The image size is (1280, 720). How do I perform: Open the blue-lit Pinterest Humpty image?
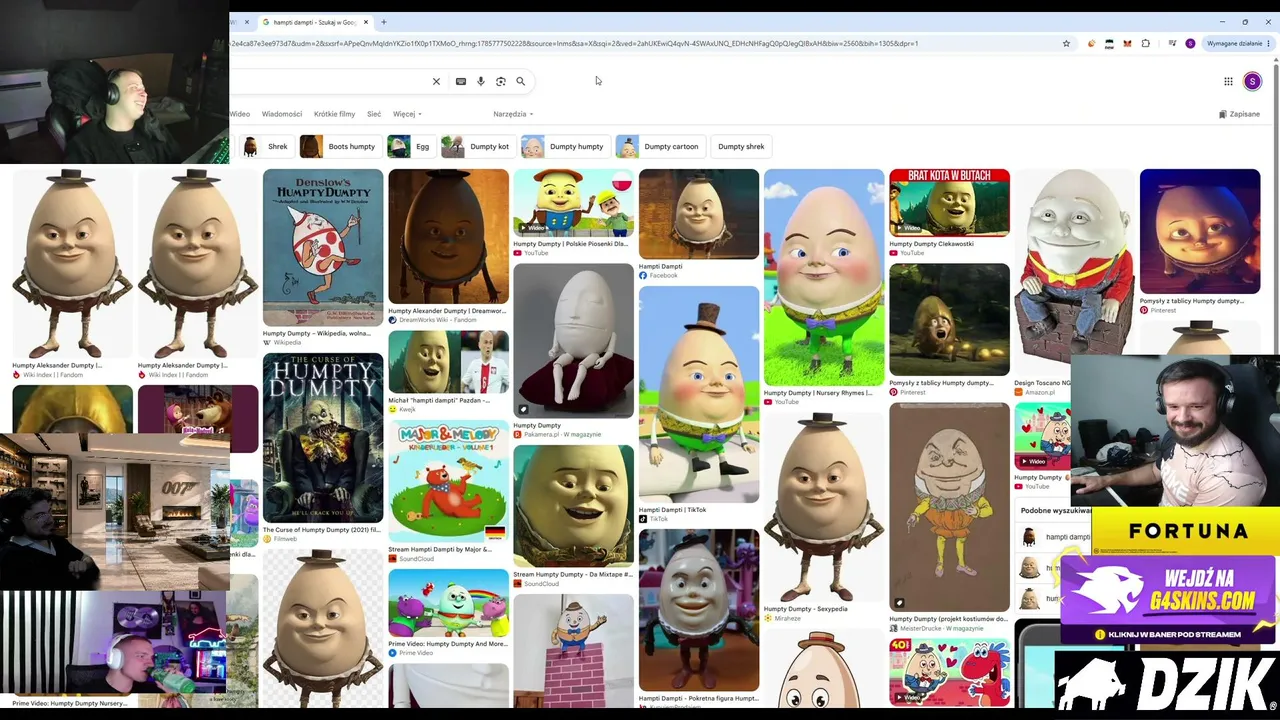[1200, 231]
